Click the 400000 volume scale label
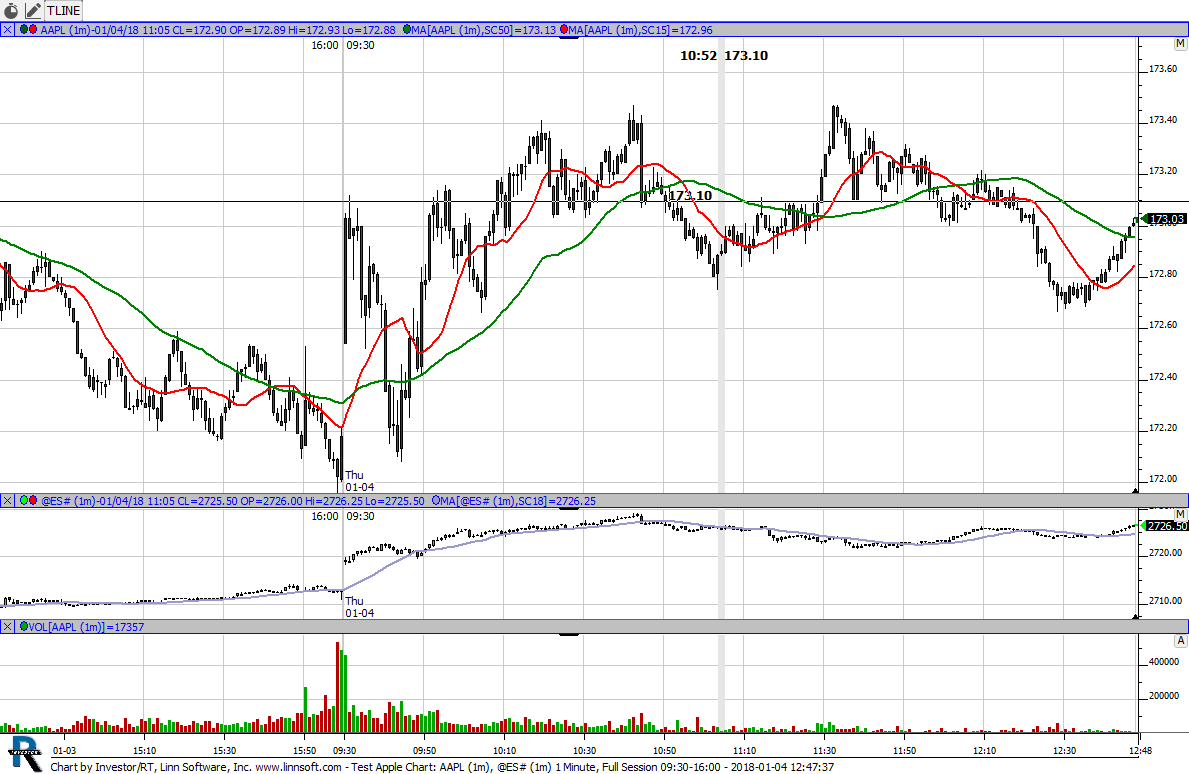The width and height of the screenshot is (1189, 774). 1164,662
